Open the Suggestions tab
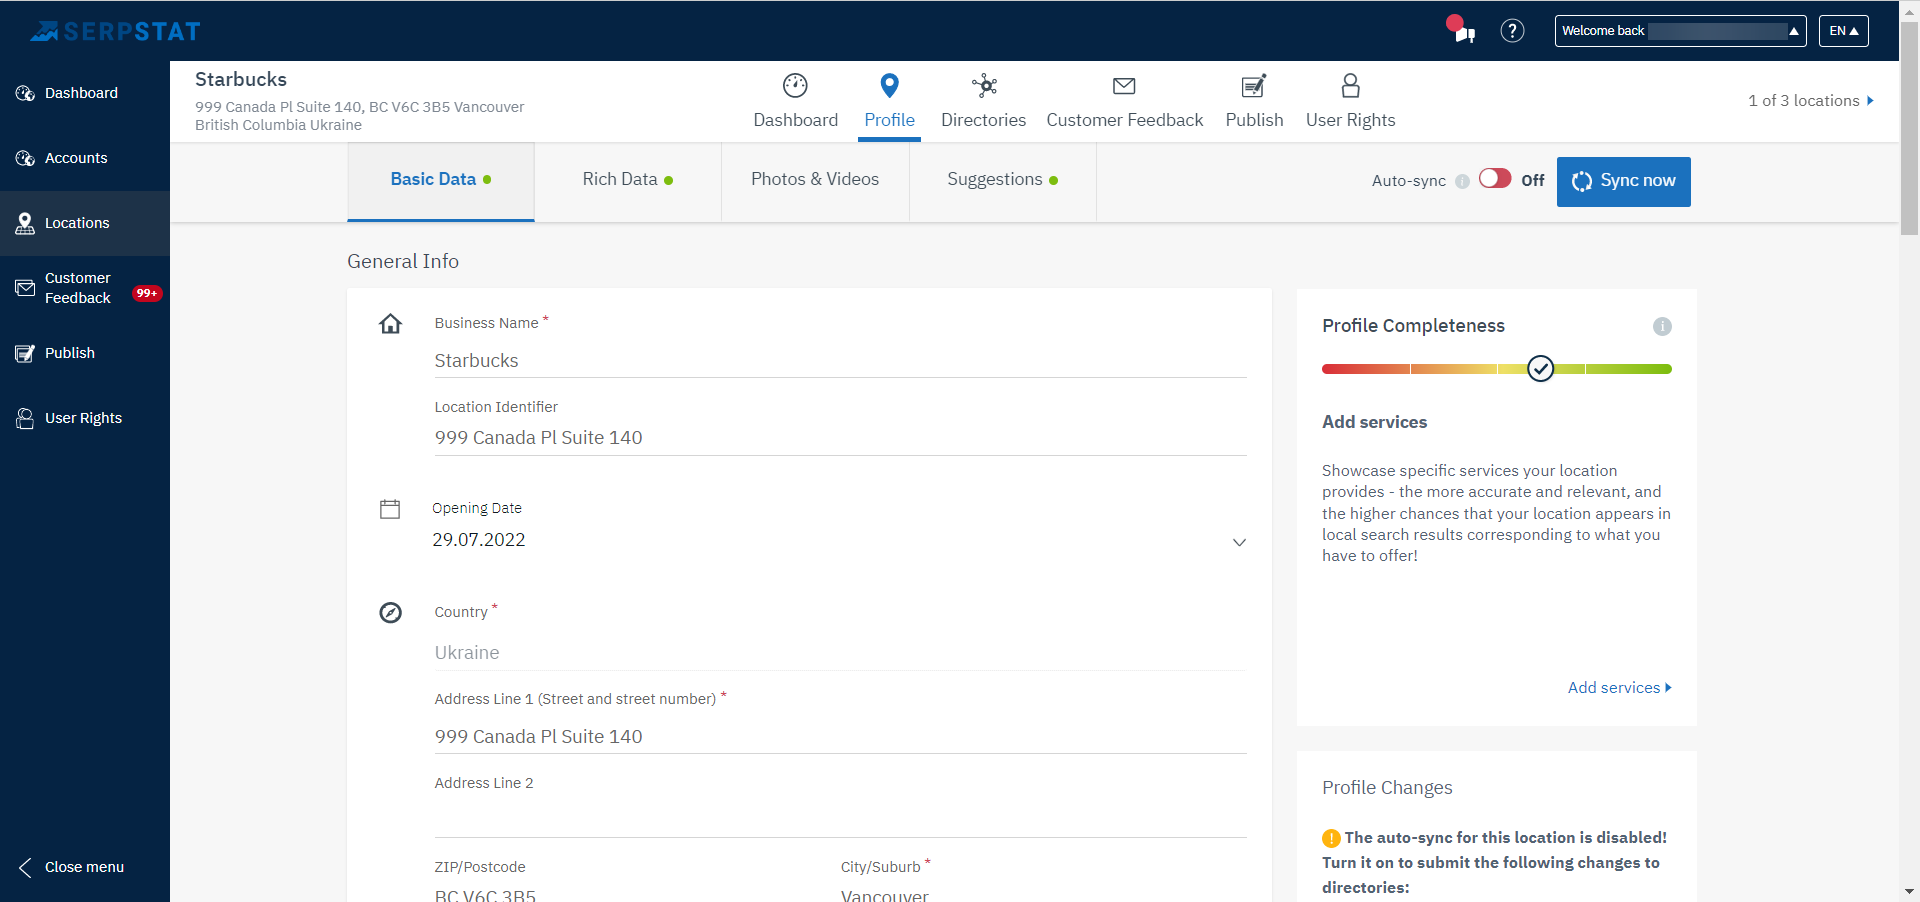 coord(1003,181)
